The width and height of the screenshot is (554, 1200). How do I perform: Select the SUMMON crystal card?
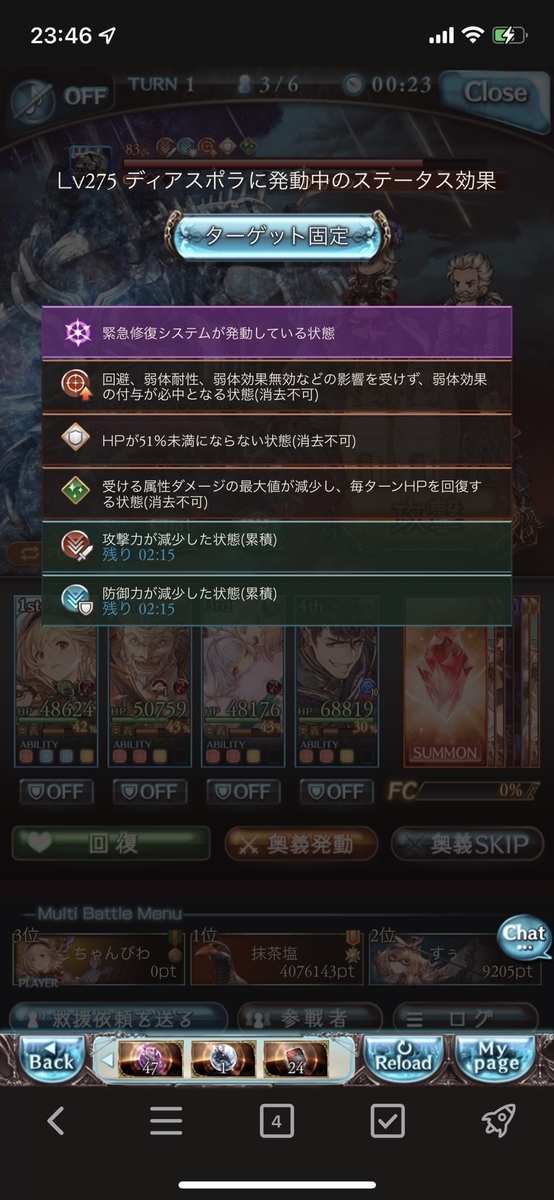click(x=444, y=680)
